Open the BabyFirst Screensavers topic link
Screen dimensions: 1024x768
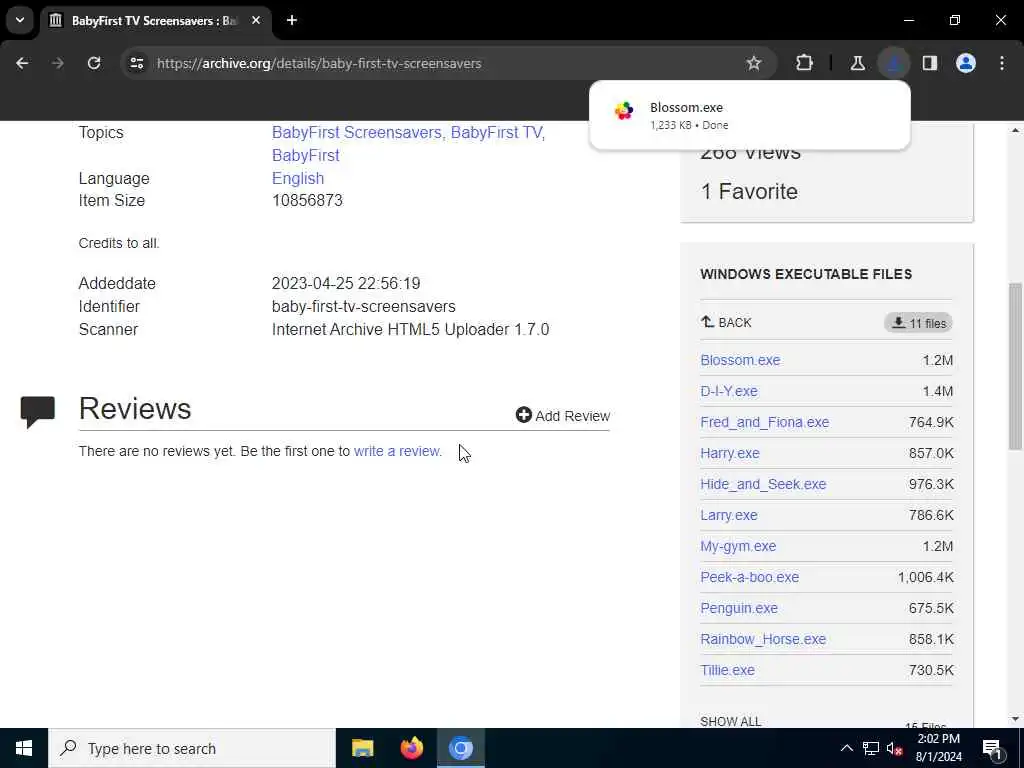357,132
